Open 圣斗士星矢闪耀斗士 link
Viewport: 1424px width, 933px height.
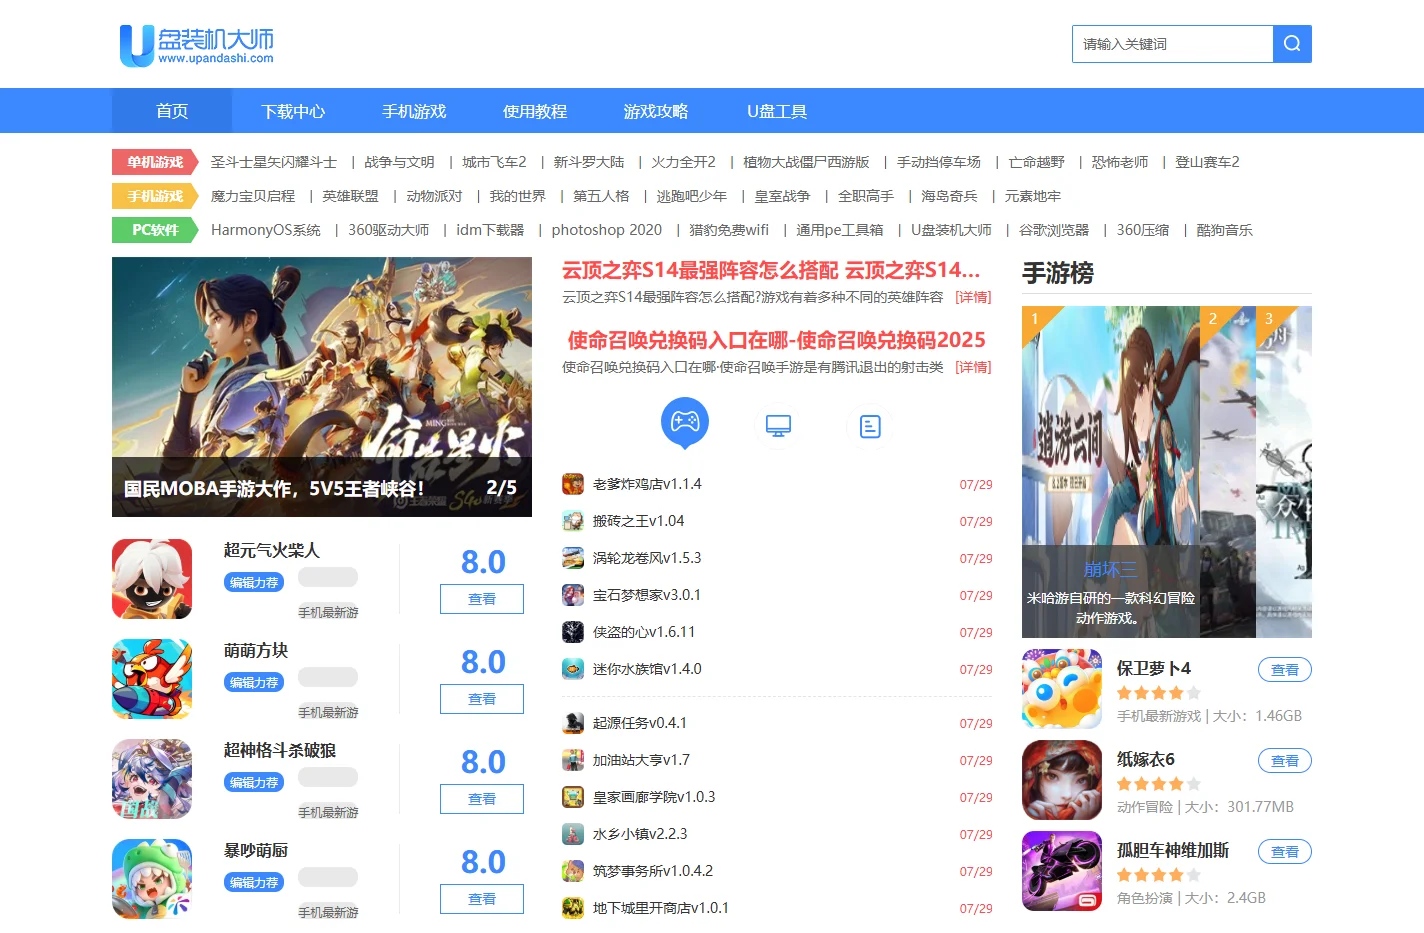pos(274,162)
